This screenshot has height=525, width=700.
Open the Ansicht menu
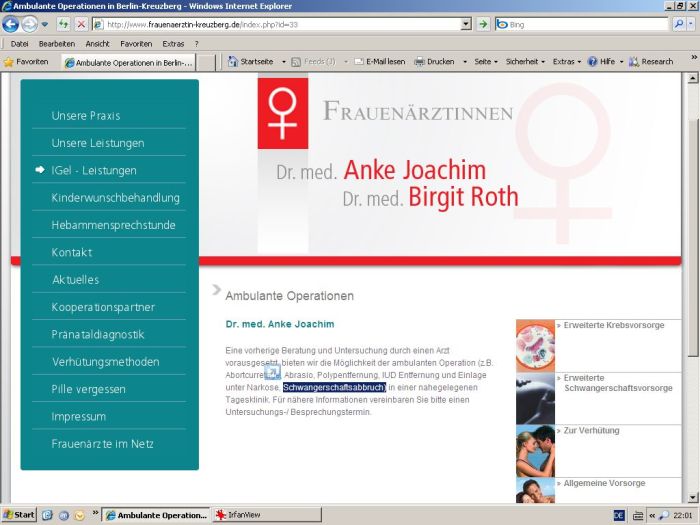97,44
